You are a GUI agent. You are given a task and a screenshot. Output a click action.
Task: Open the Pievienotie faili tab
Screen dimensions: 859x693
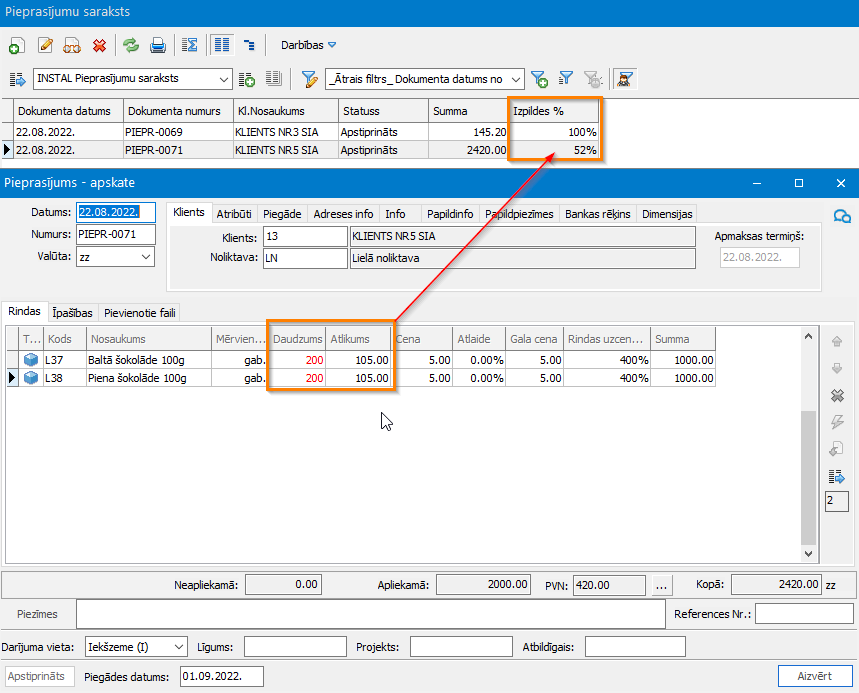139,313
